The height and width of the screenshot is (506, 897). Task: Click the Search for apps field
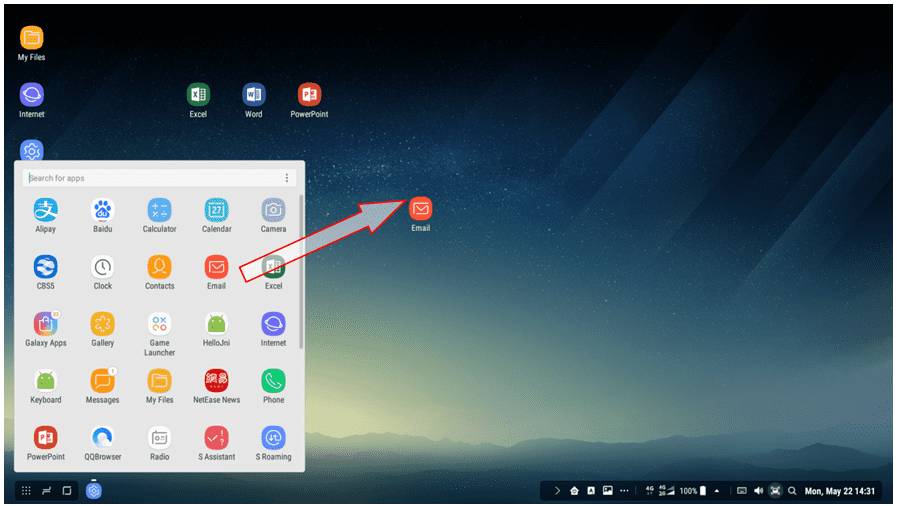pyautogui.click(x=150, y=178)
